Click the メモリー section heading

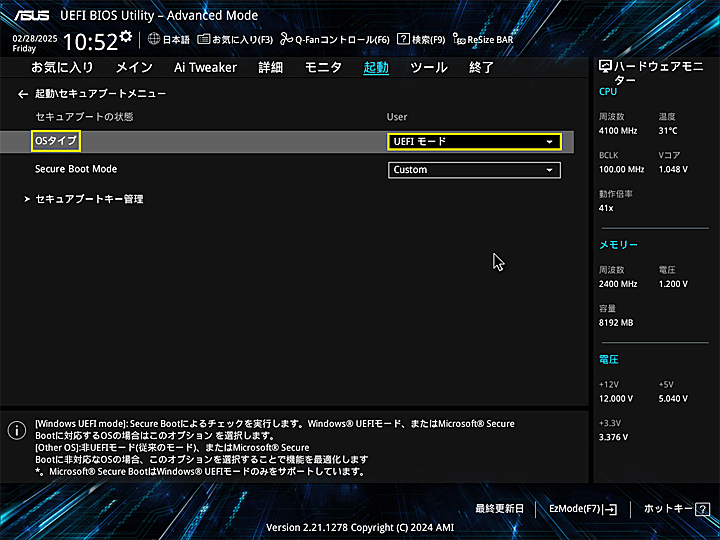pos(619,245)
